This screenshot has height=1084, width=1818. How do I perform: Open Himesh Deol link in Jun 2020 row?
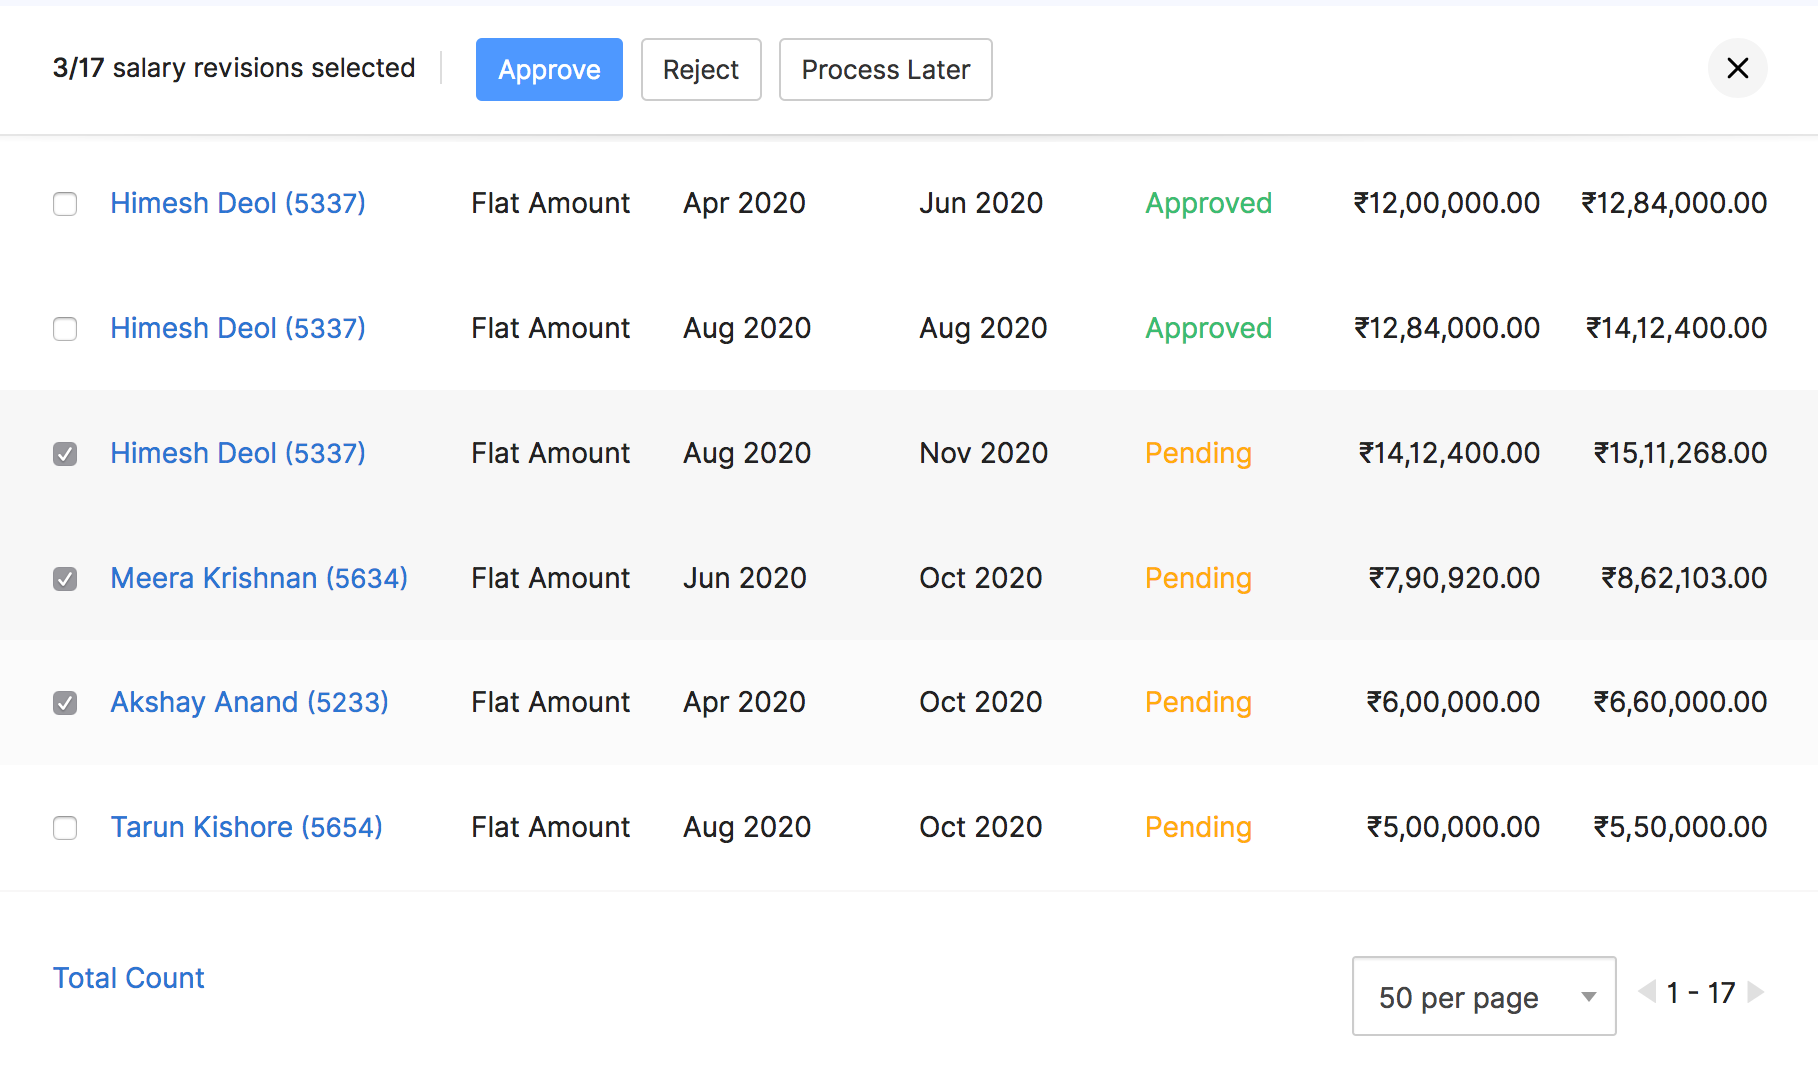(238, 203)
